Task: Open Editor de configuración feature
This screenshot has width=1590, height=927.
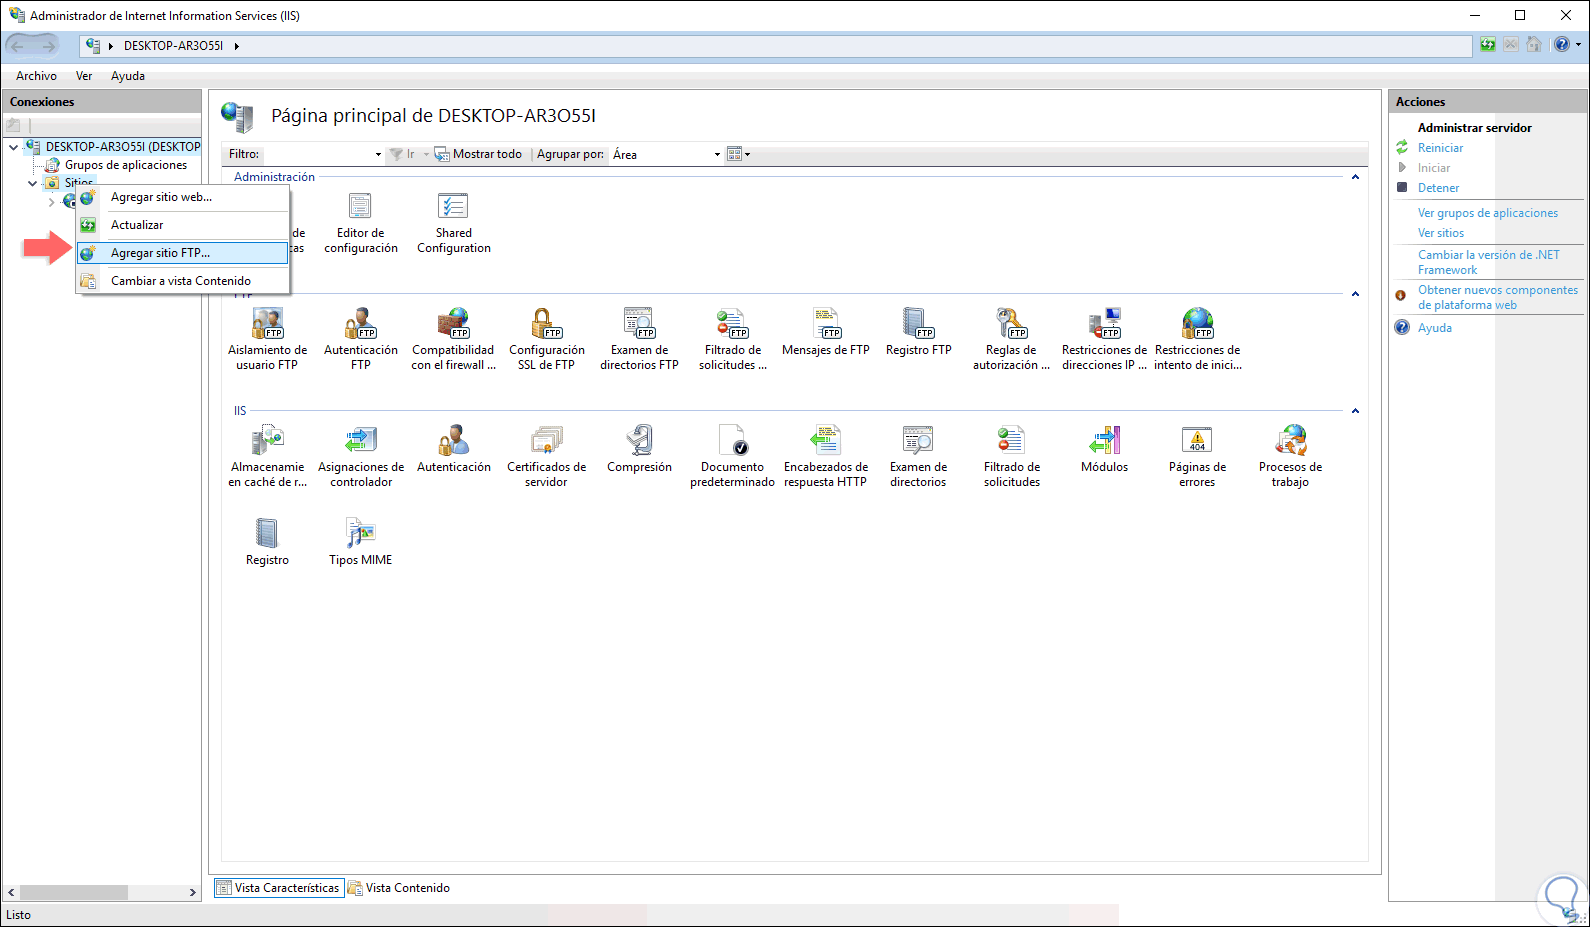Action: click(360, 223)
